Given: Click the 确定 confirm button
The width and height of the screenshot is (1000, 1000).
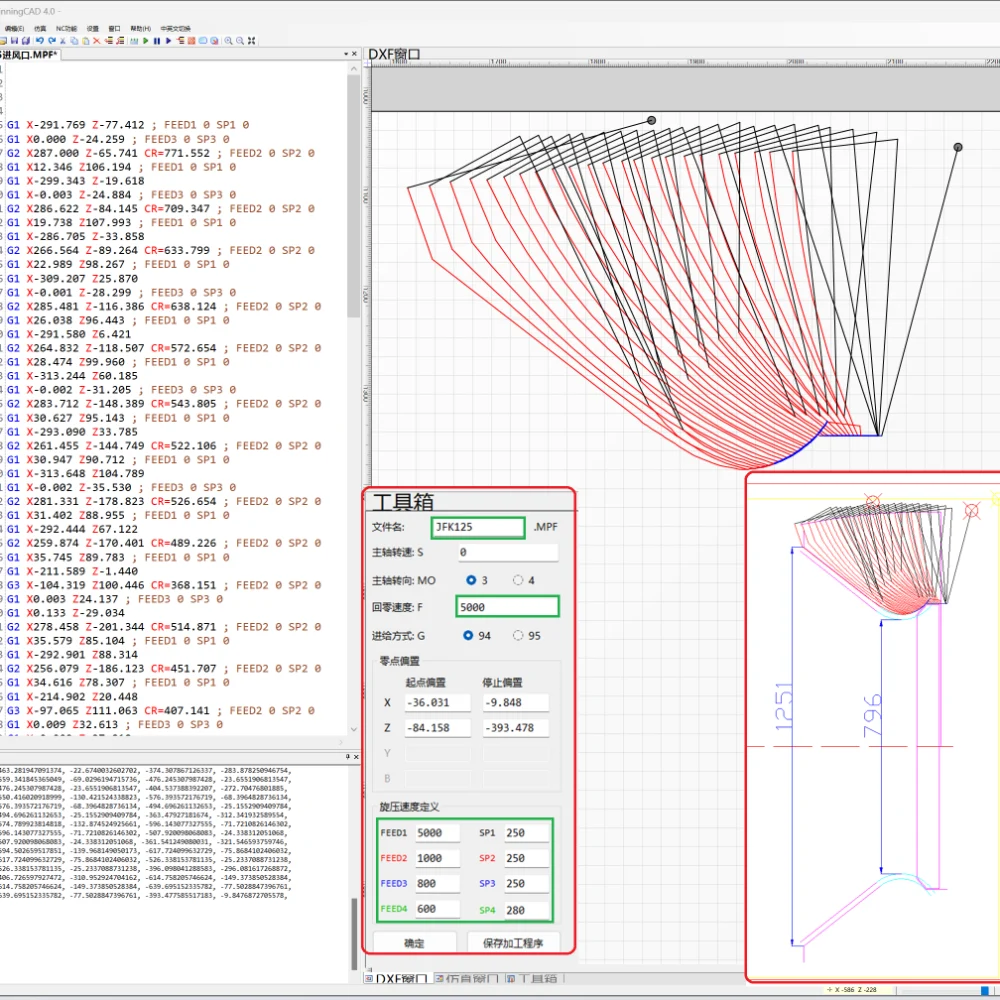Looking at the screenshot, I should pos(414,942).
